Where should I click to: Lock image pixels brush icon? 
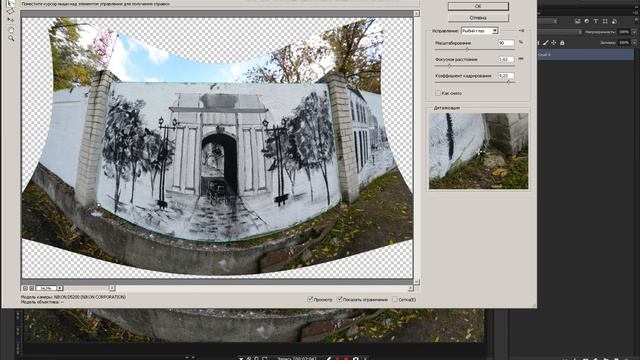[x=545, y=43]
